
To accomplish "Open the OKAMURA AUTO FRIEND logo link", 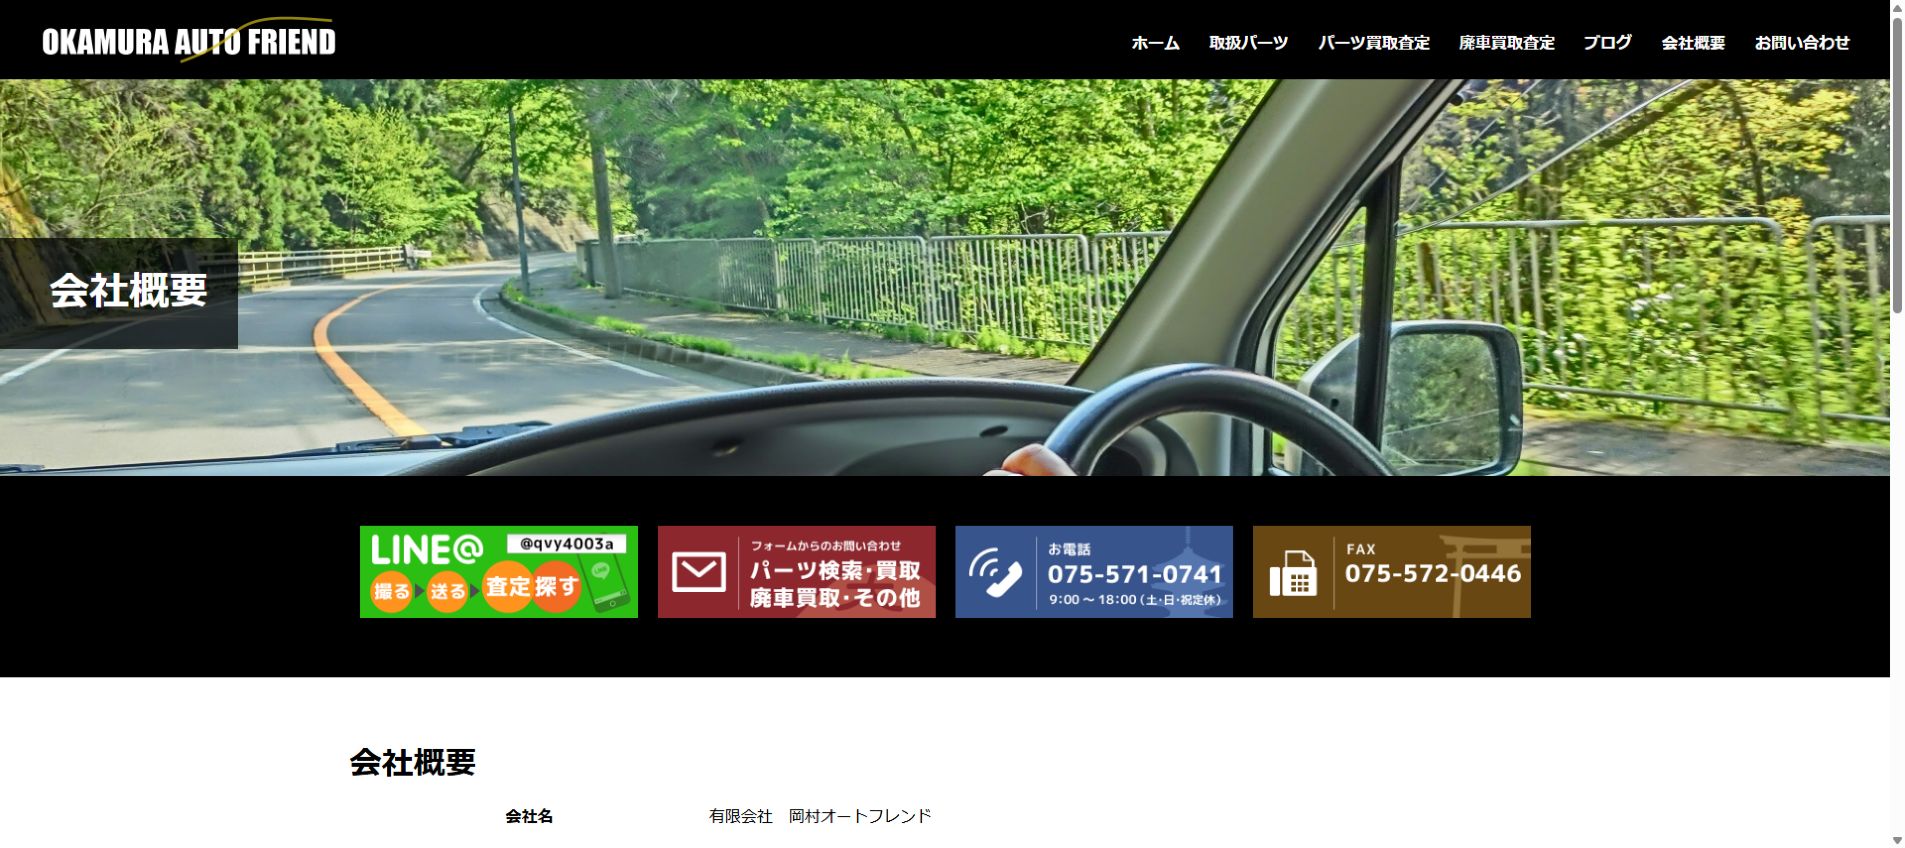I will [x=188, y=40].
